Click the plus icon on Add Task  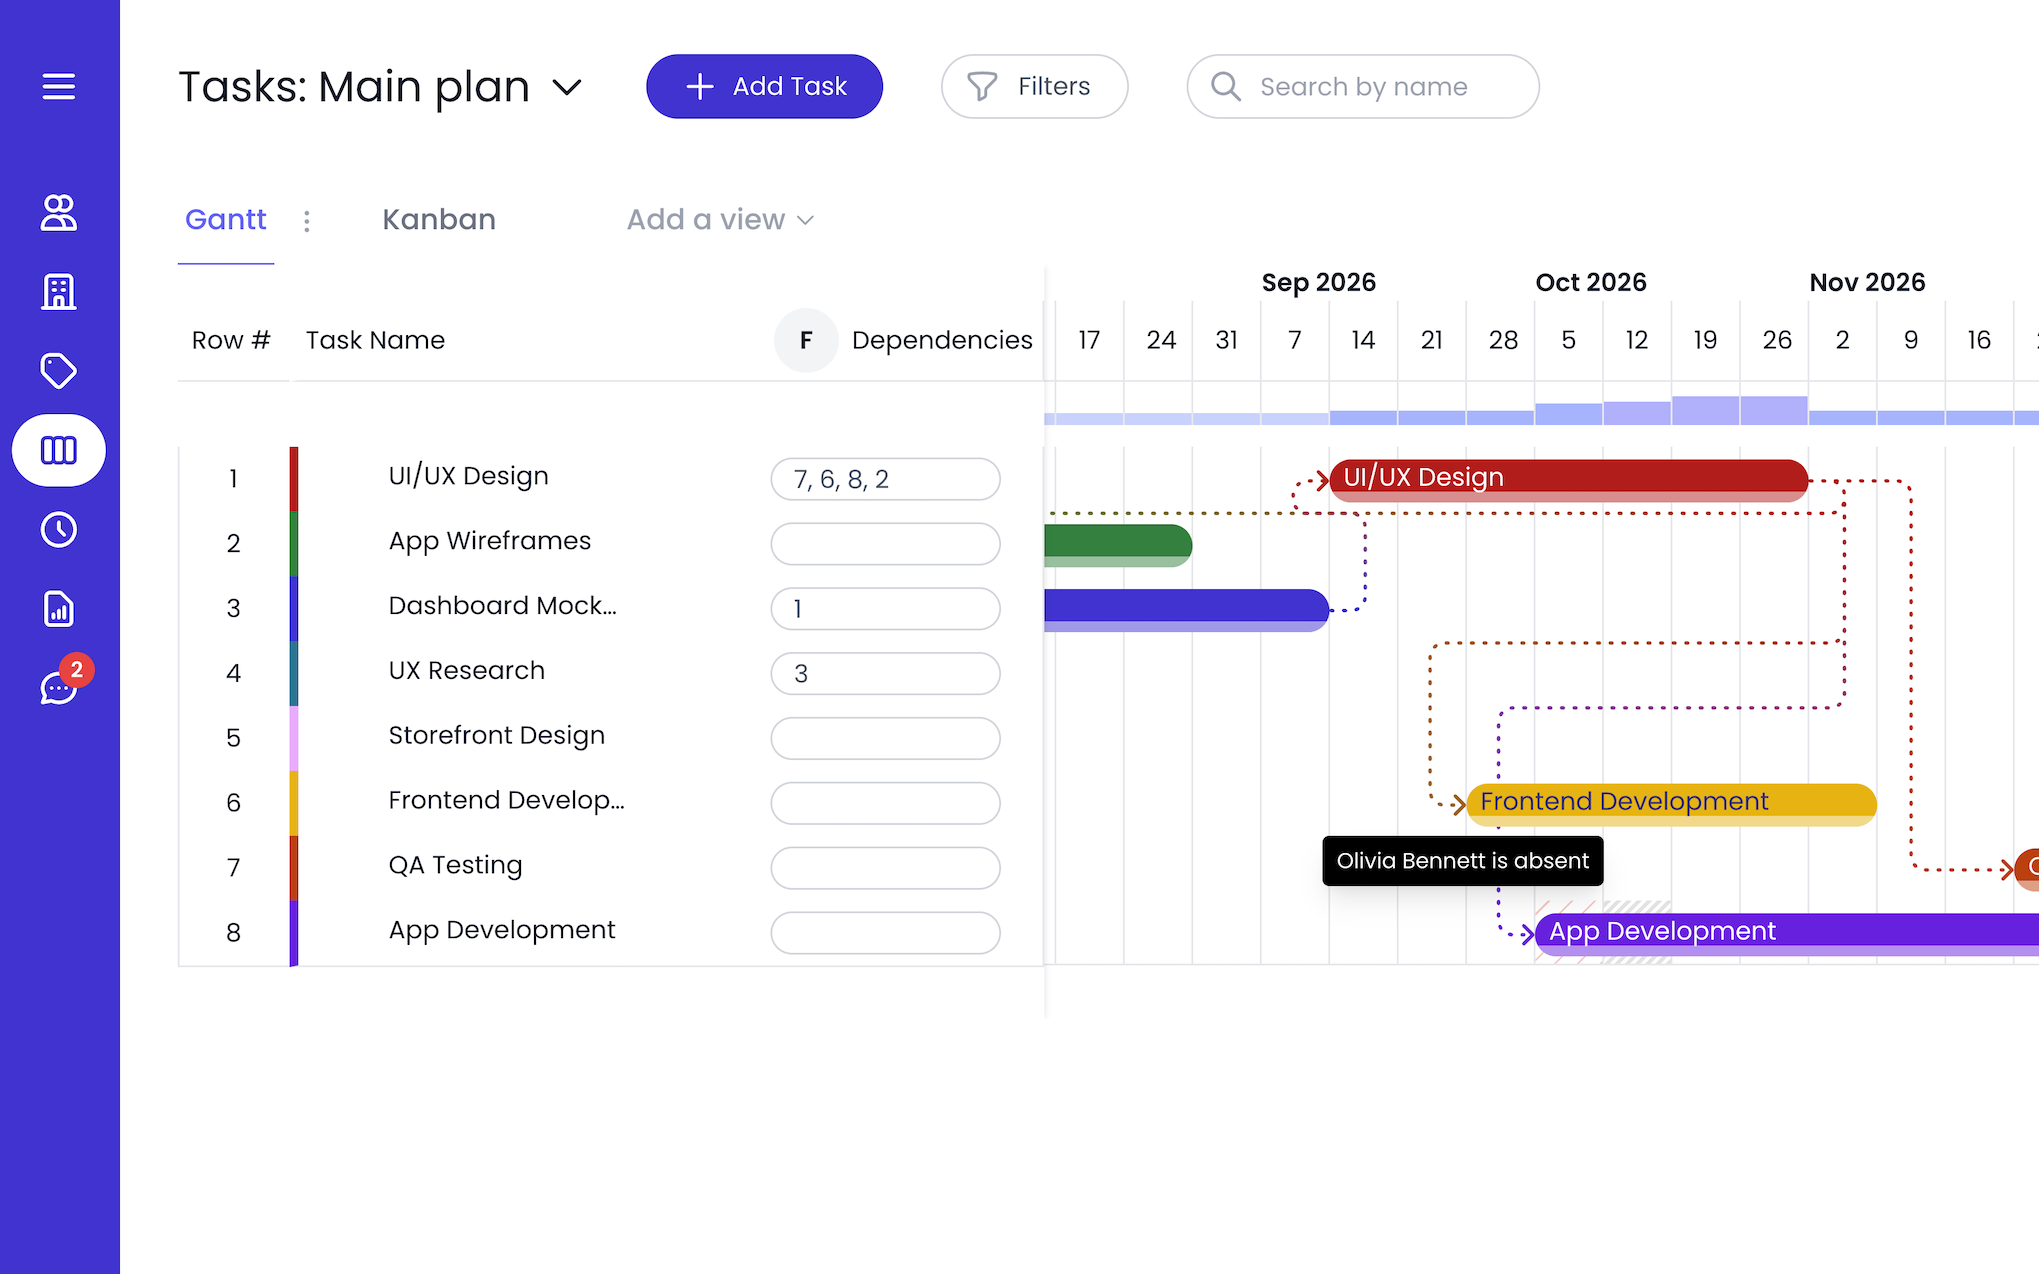click(x=700, y=87)
